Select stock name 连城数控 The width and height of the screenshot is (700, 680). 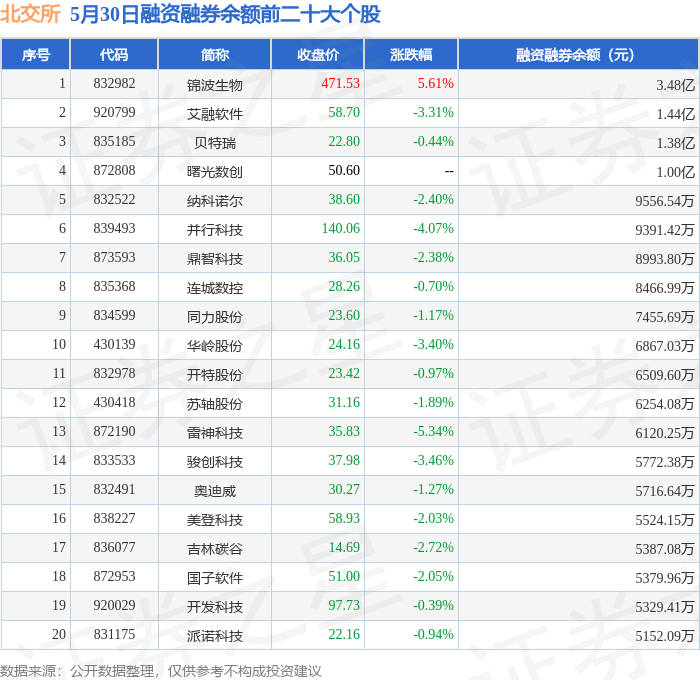[x=215, y=288]
